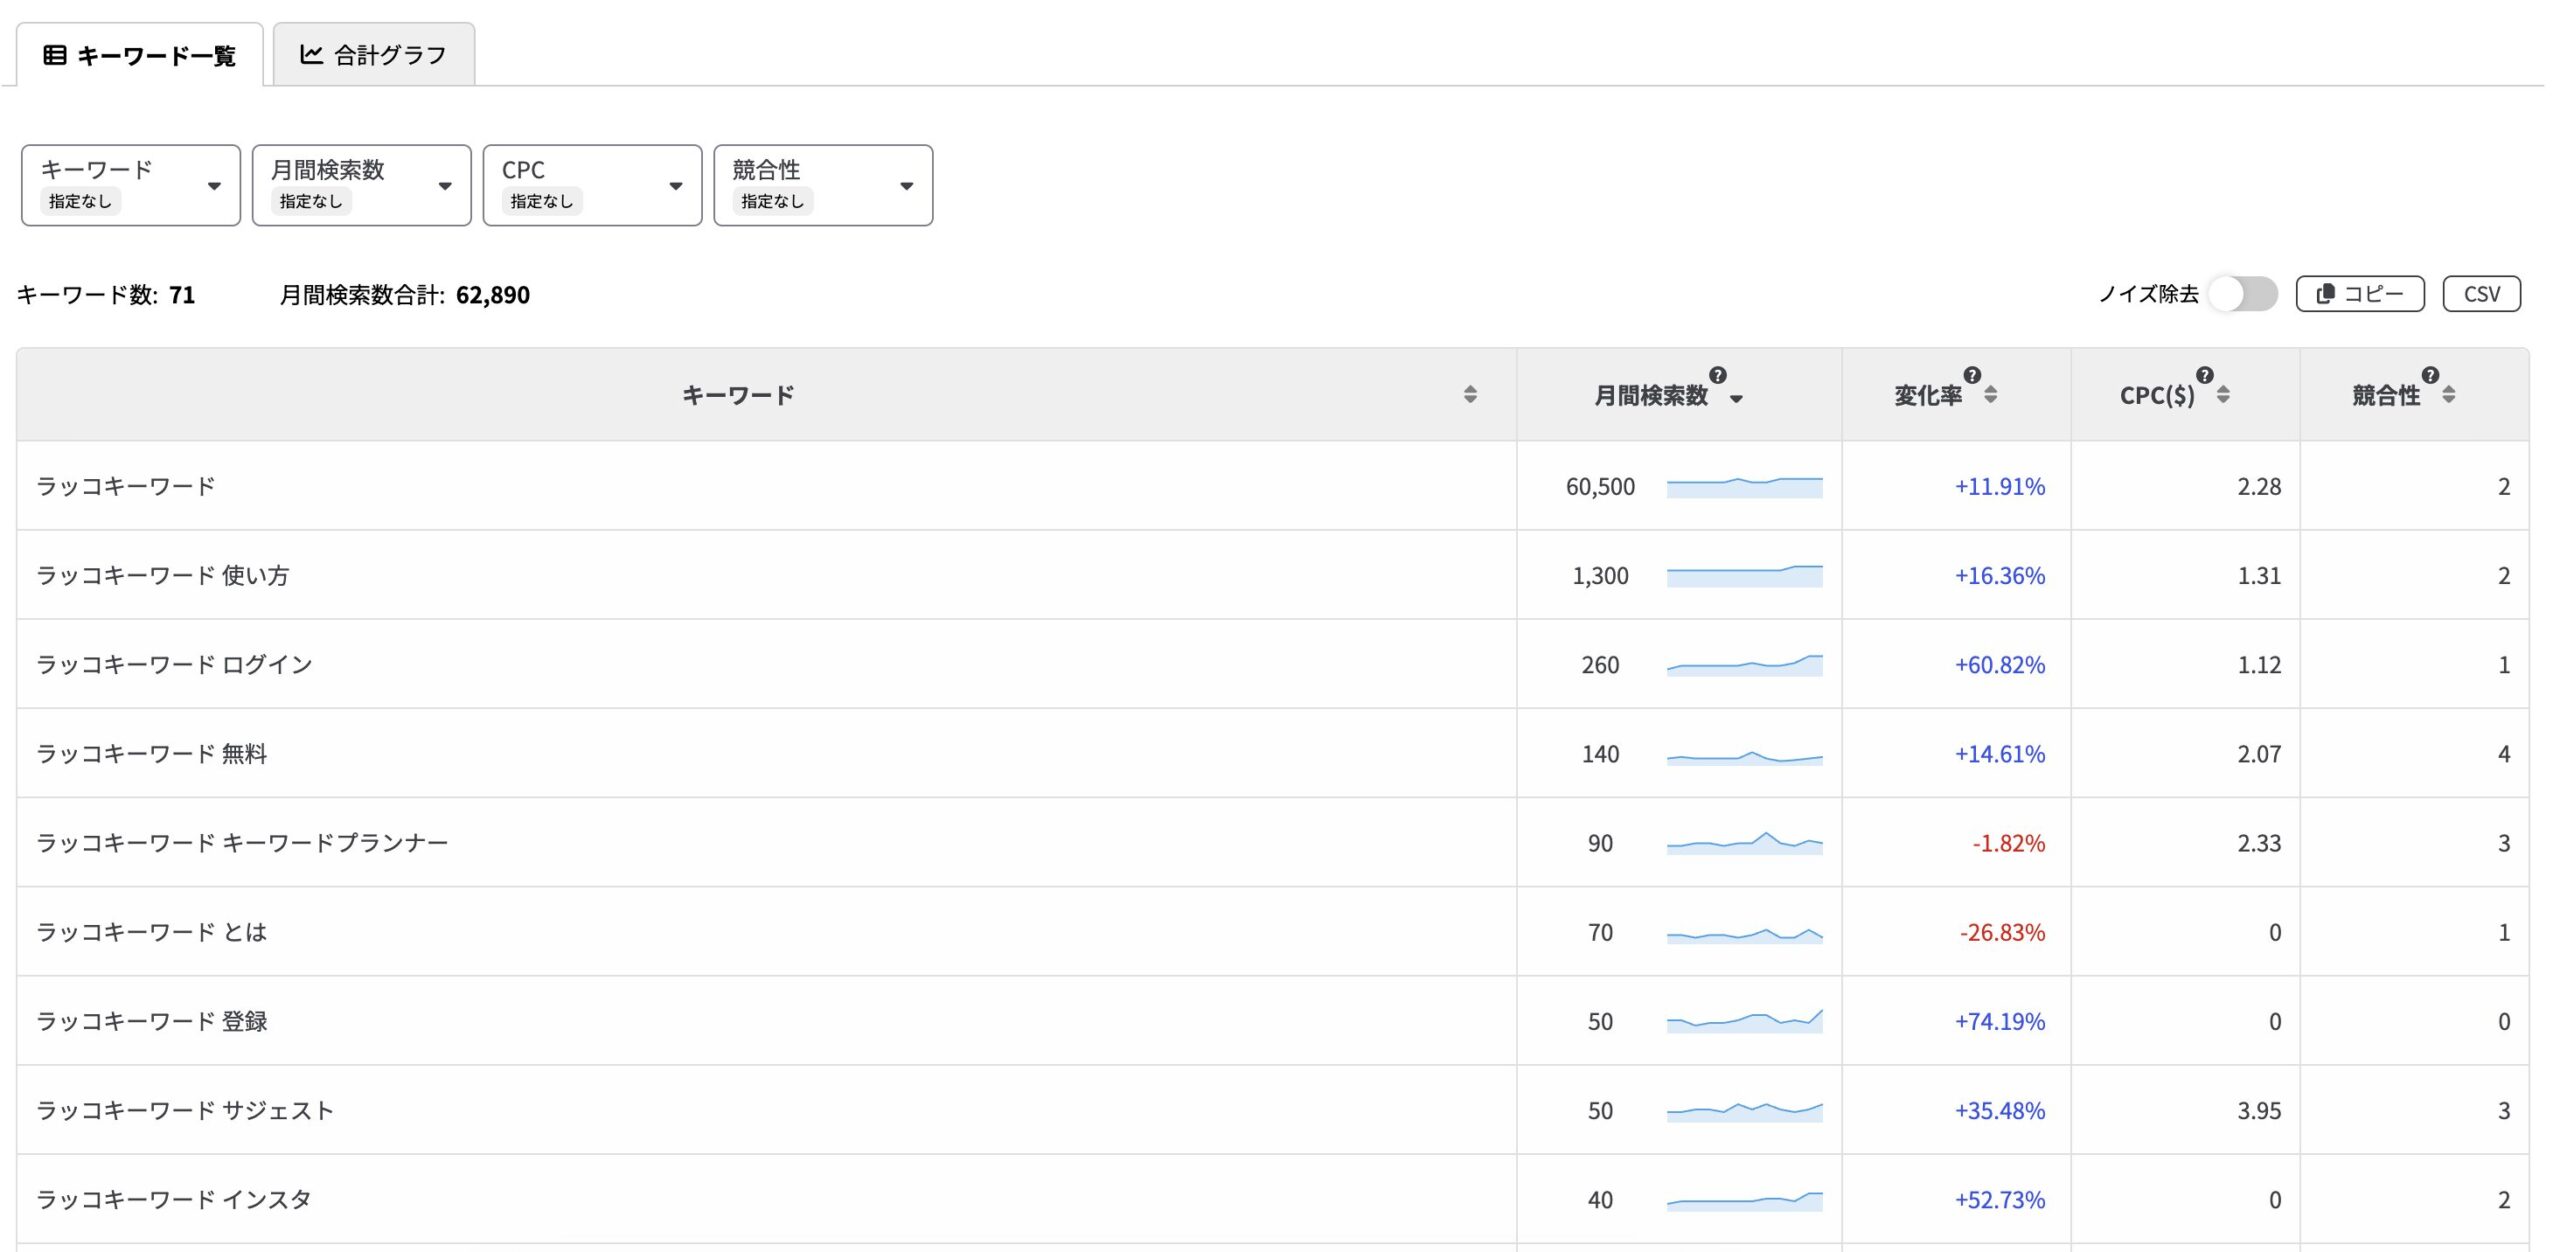Screen dimensions: 2560x1252
Task: Click the CPC value 2.33
Action: pyautogui.click(x=2259, y=843)
